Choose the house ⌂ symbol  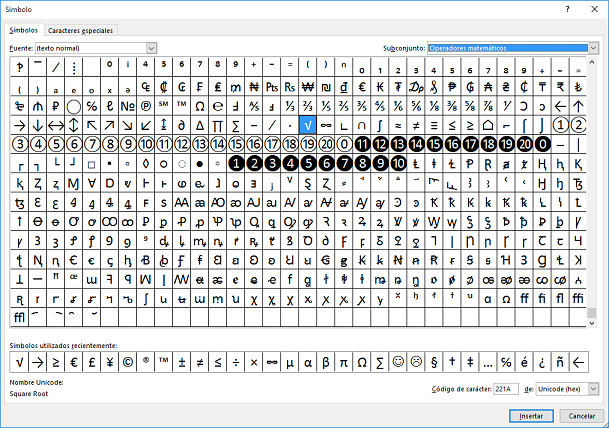click(488, 125)
